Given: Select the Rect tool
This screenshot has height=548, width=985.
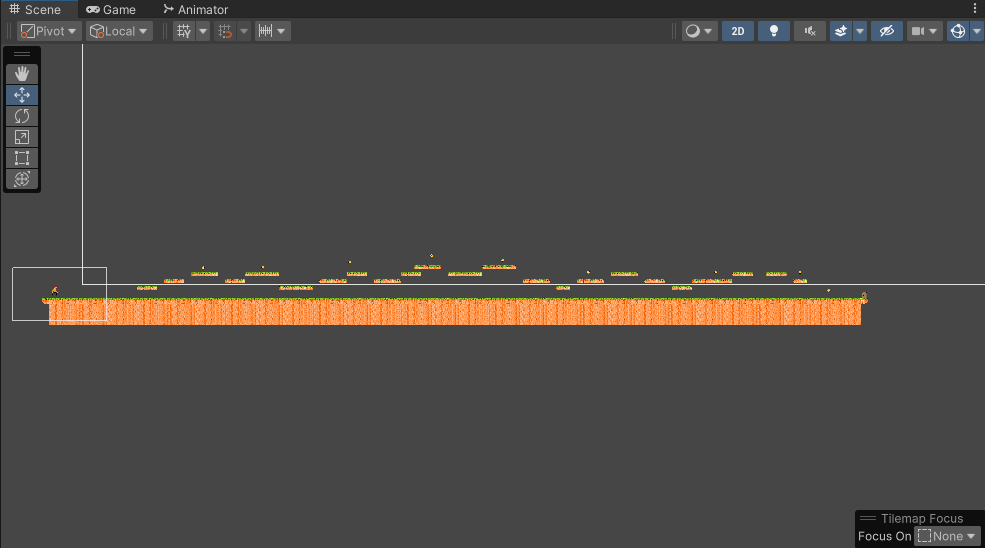Looking at the screenshot, I should (22, 158).
